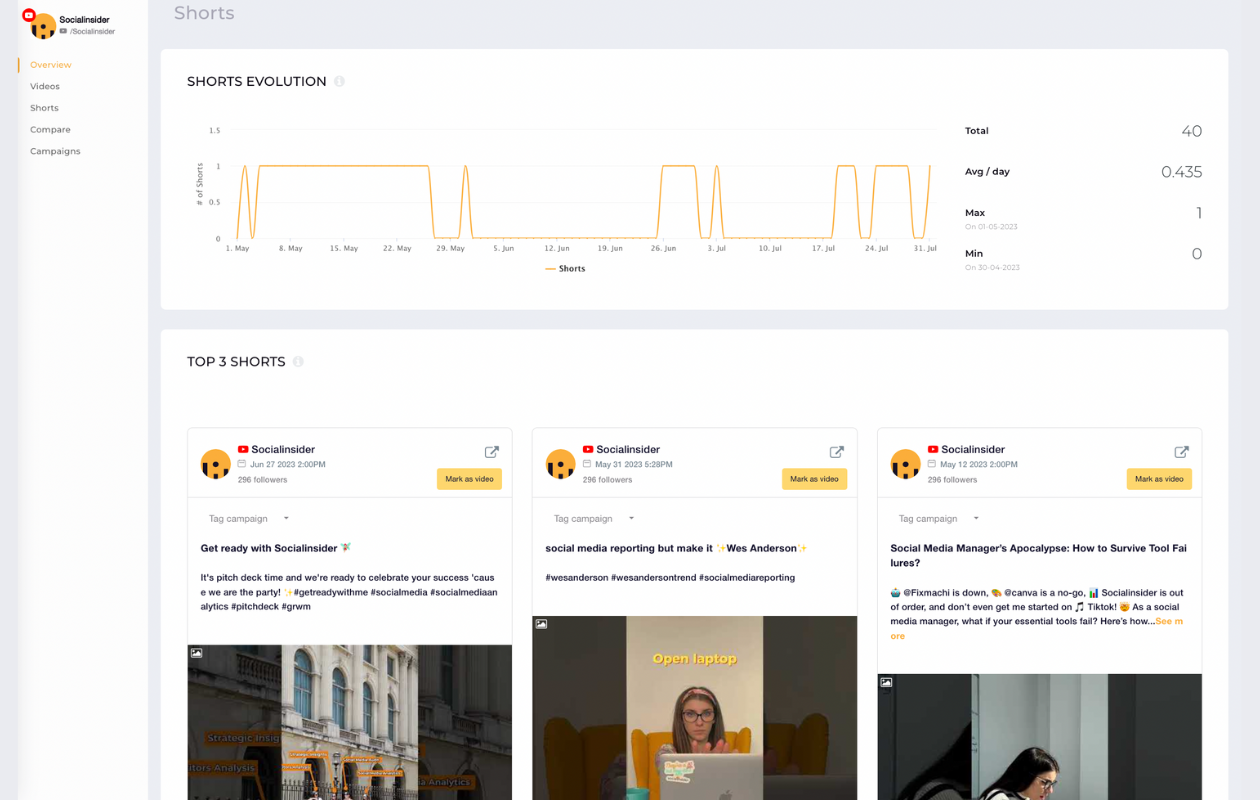
Task: Expand the full Apocalypse description with See more
Action: coord(1171,621)
